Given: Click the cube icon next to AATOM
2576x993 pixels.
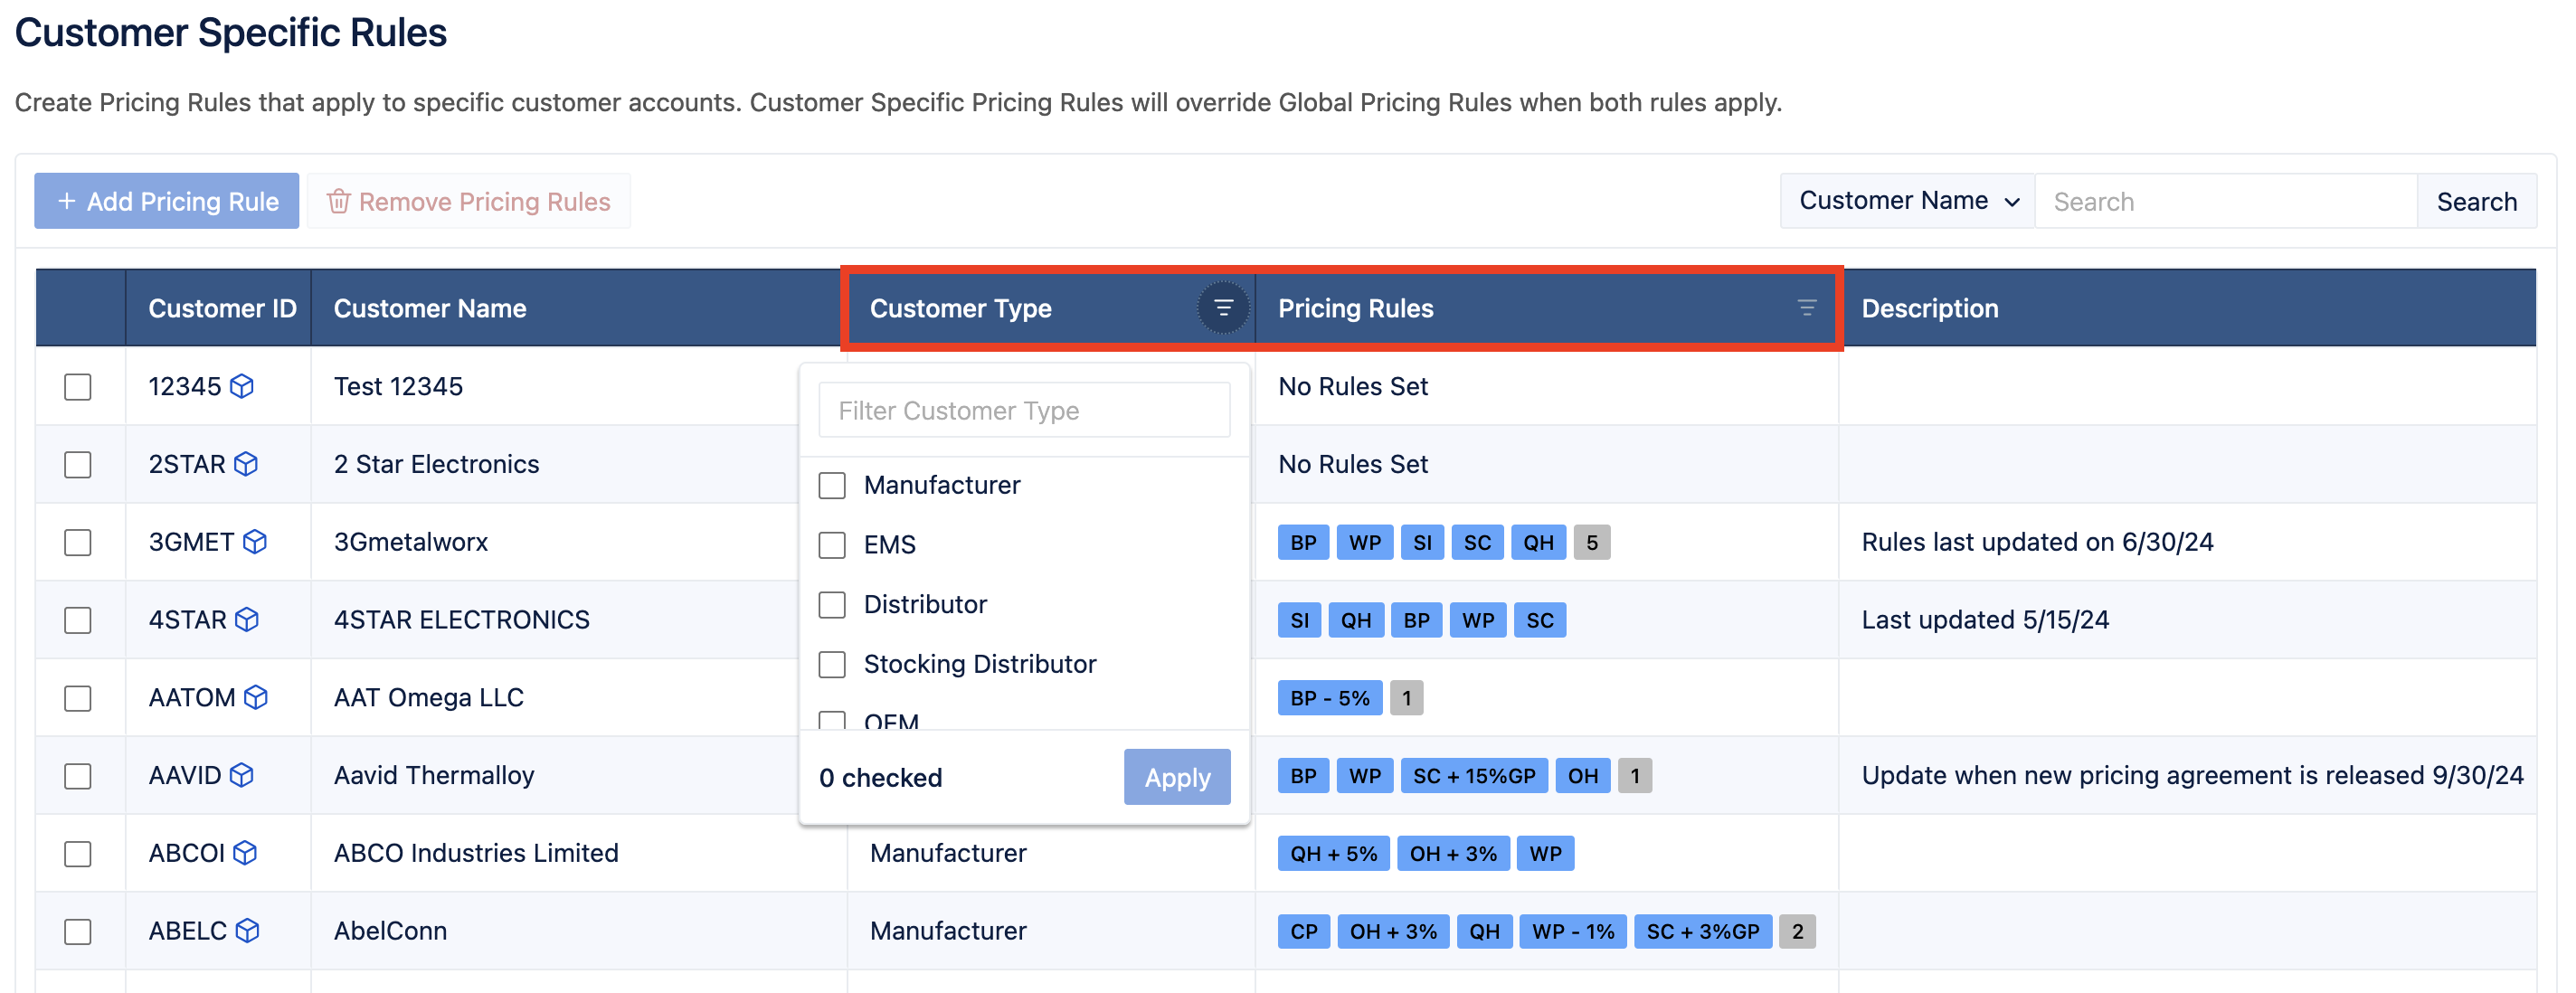Looking at the screenshot, I should click(256, 697).
